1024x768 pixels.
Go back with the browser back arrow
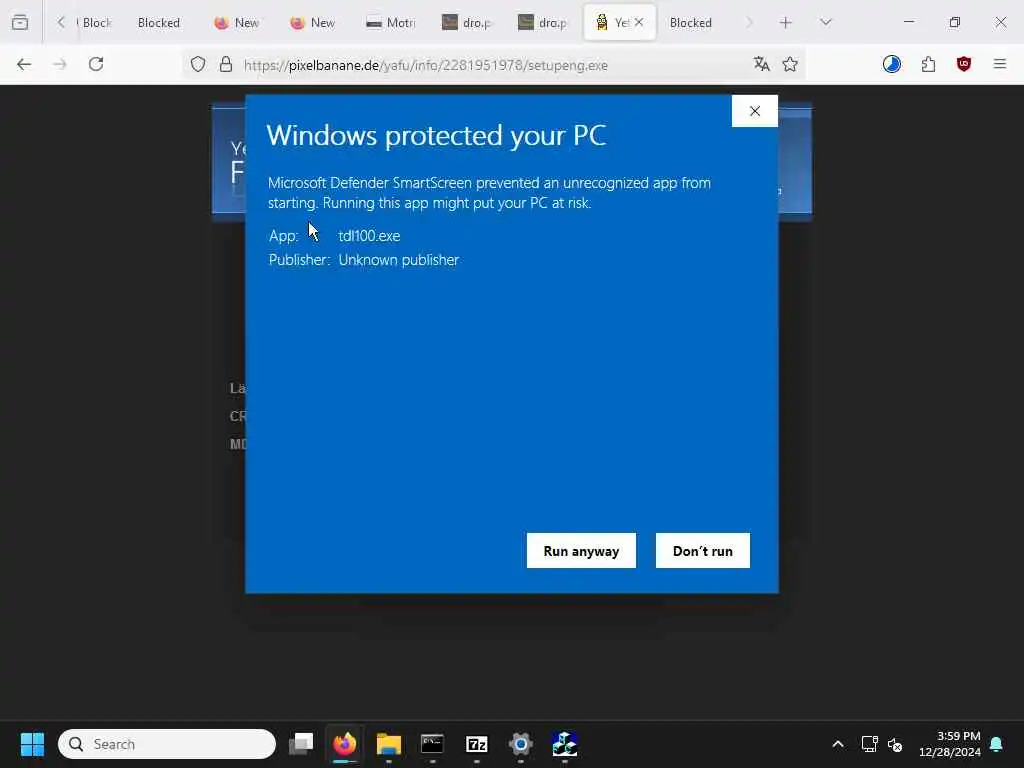pyautogui.click(x=24, y=64)
